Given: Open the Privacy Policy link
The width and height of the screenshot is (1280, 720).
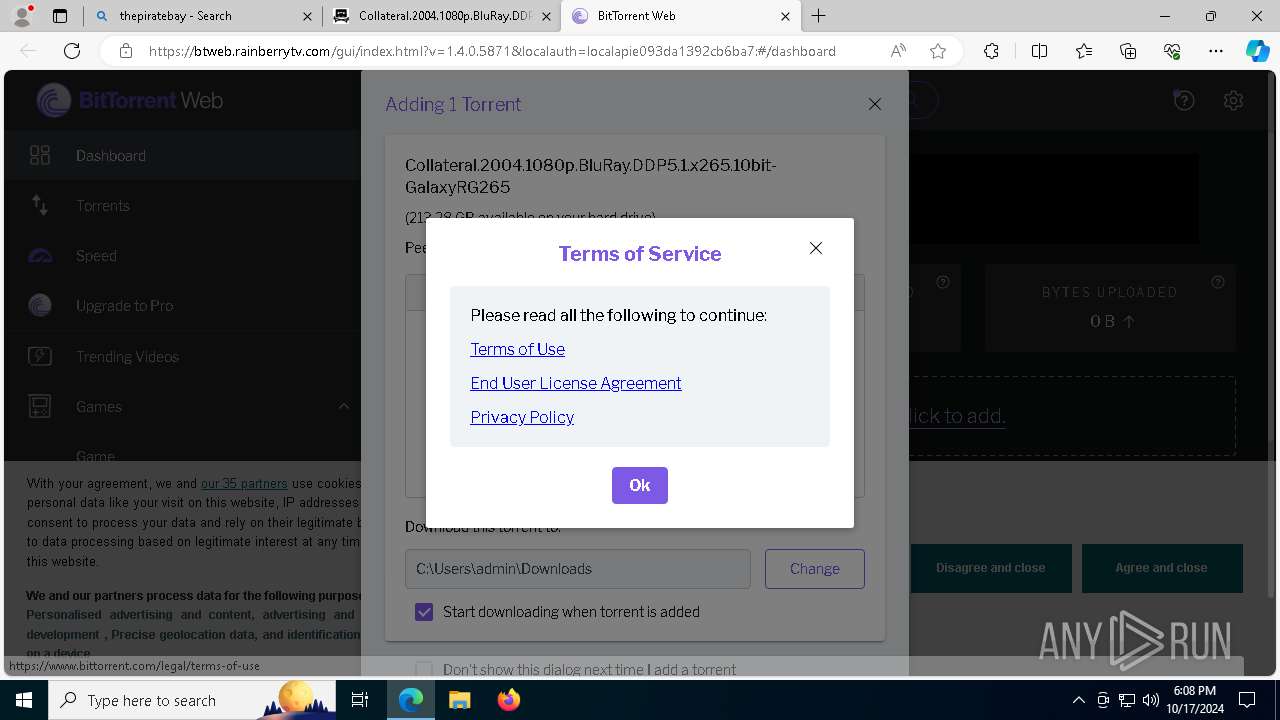Looking at the screenshot, I should point(522,417).
